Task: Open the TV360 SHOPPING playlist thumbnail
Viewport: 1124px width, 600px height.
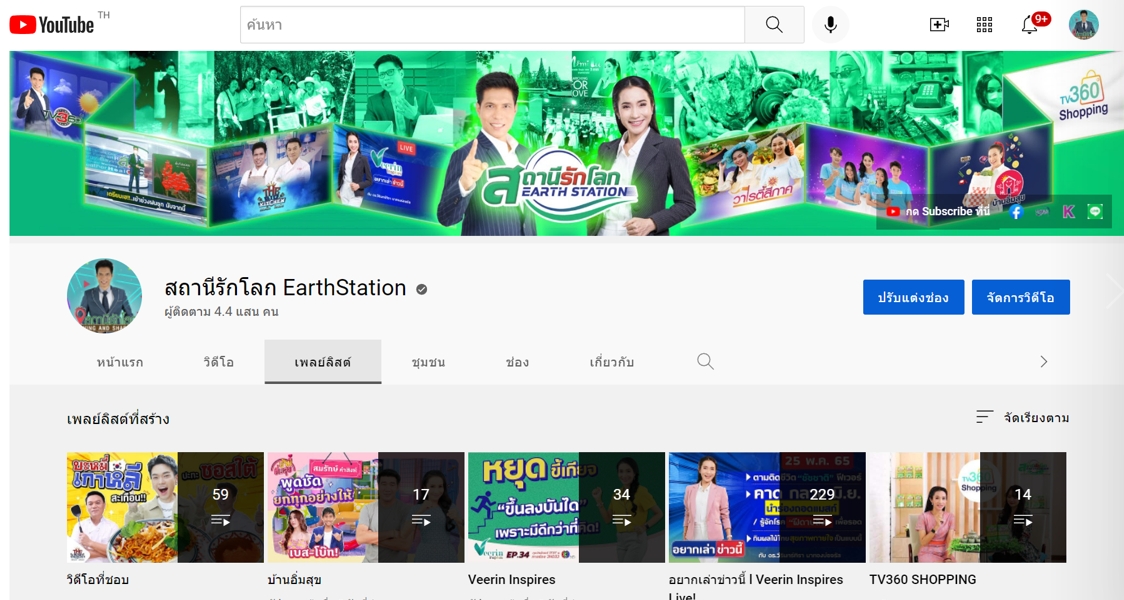Action: point(968,507)
